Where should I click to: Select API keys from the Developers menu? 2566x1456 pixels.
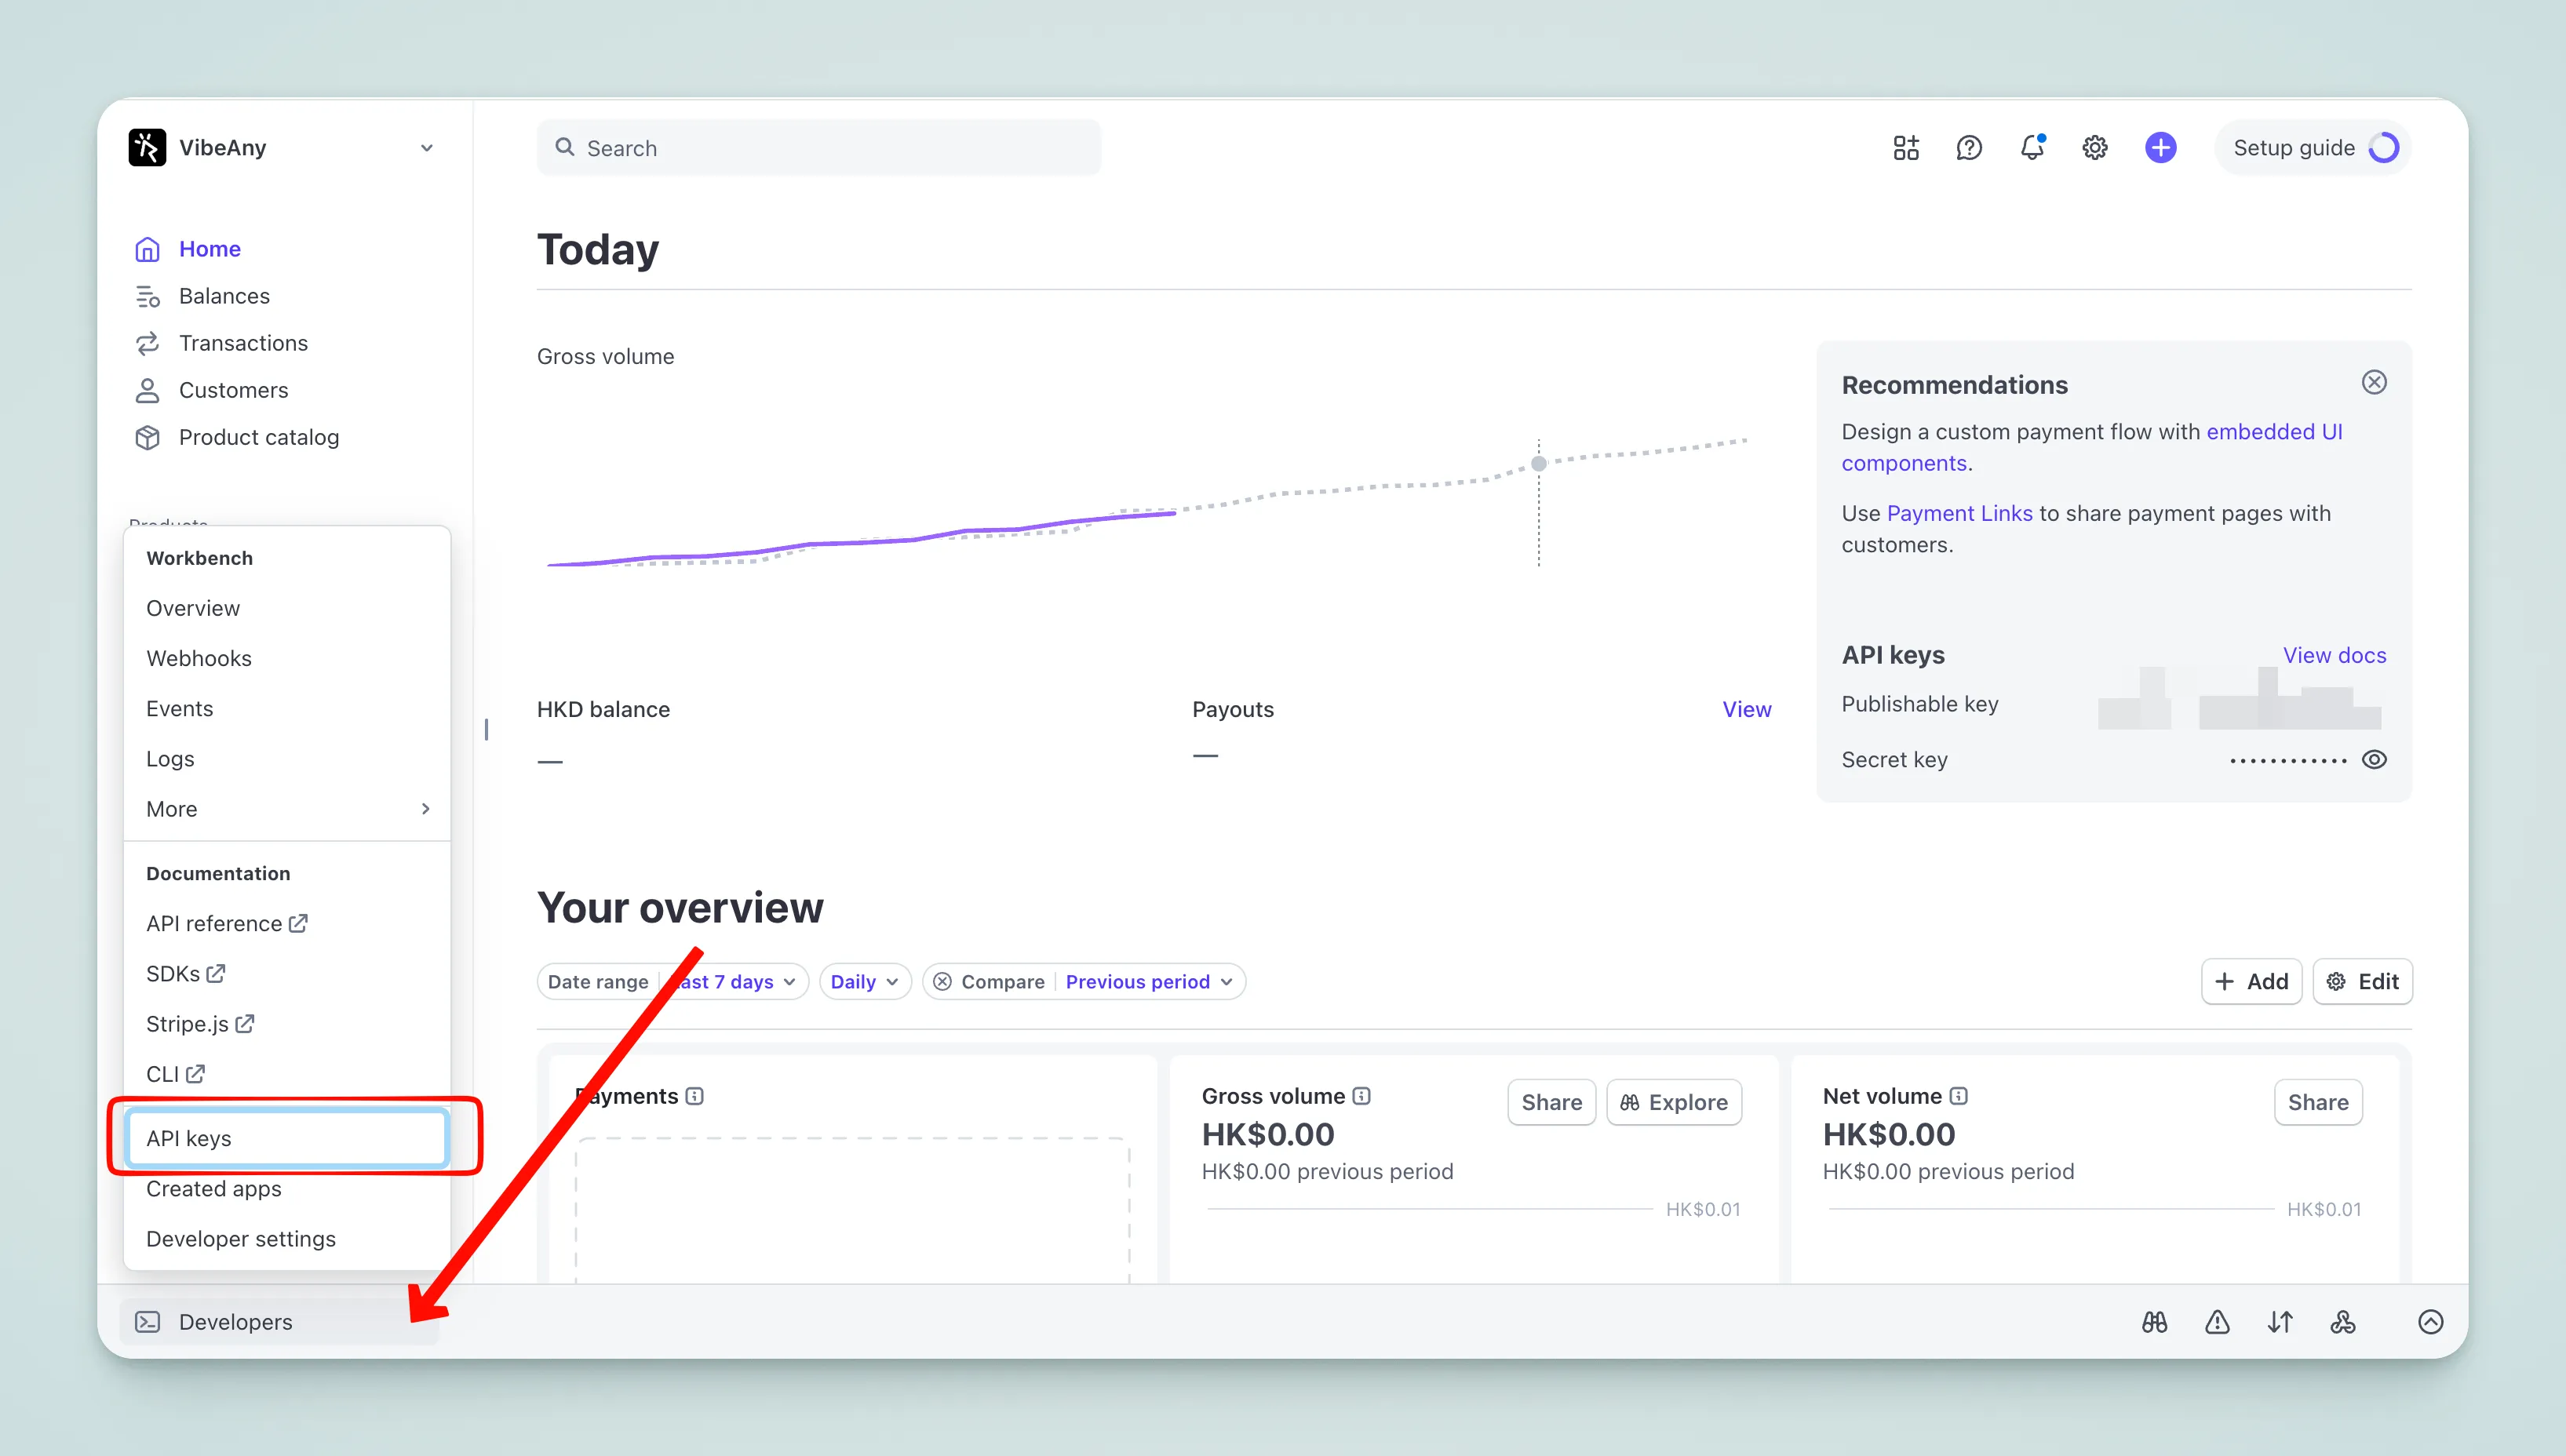189,1138
